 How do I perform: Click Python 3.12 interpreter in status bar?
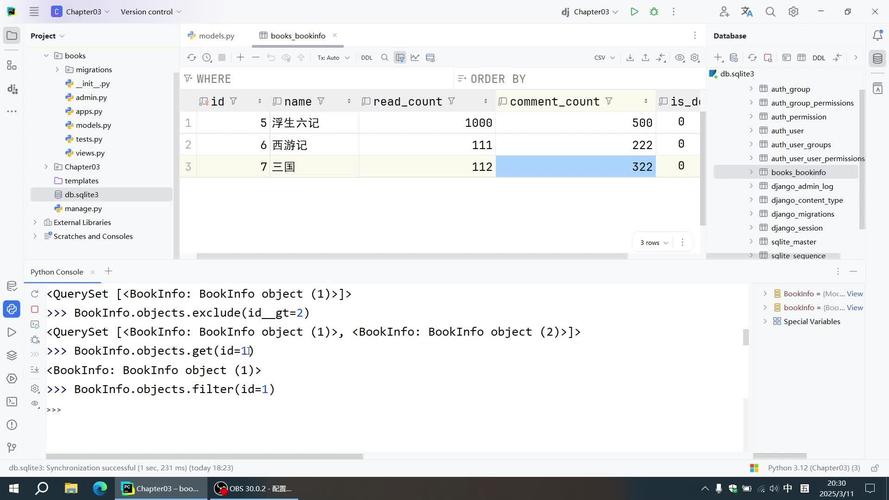click(814, 468)
